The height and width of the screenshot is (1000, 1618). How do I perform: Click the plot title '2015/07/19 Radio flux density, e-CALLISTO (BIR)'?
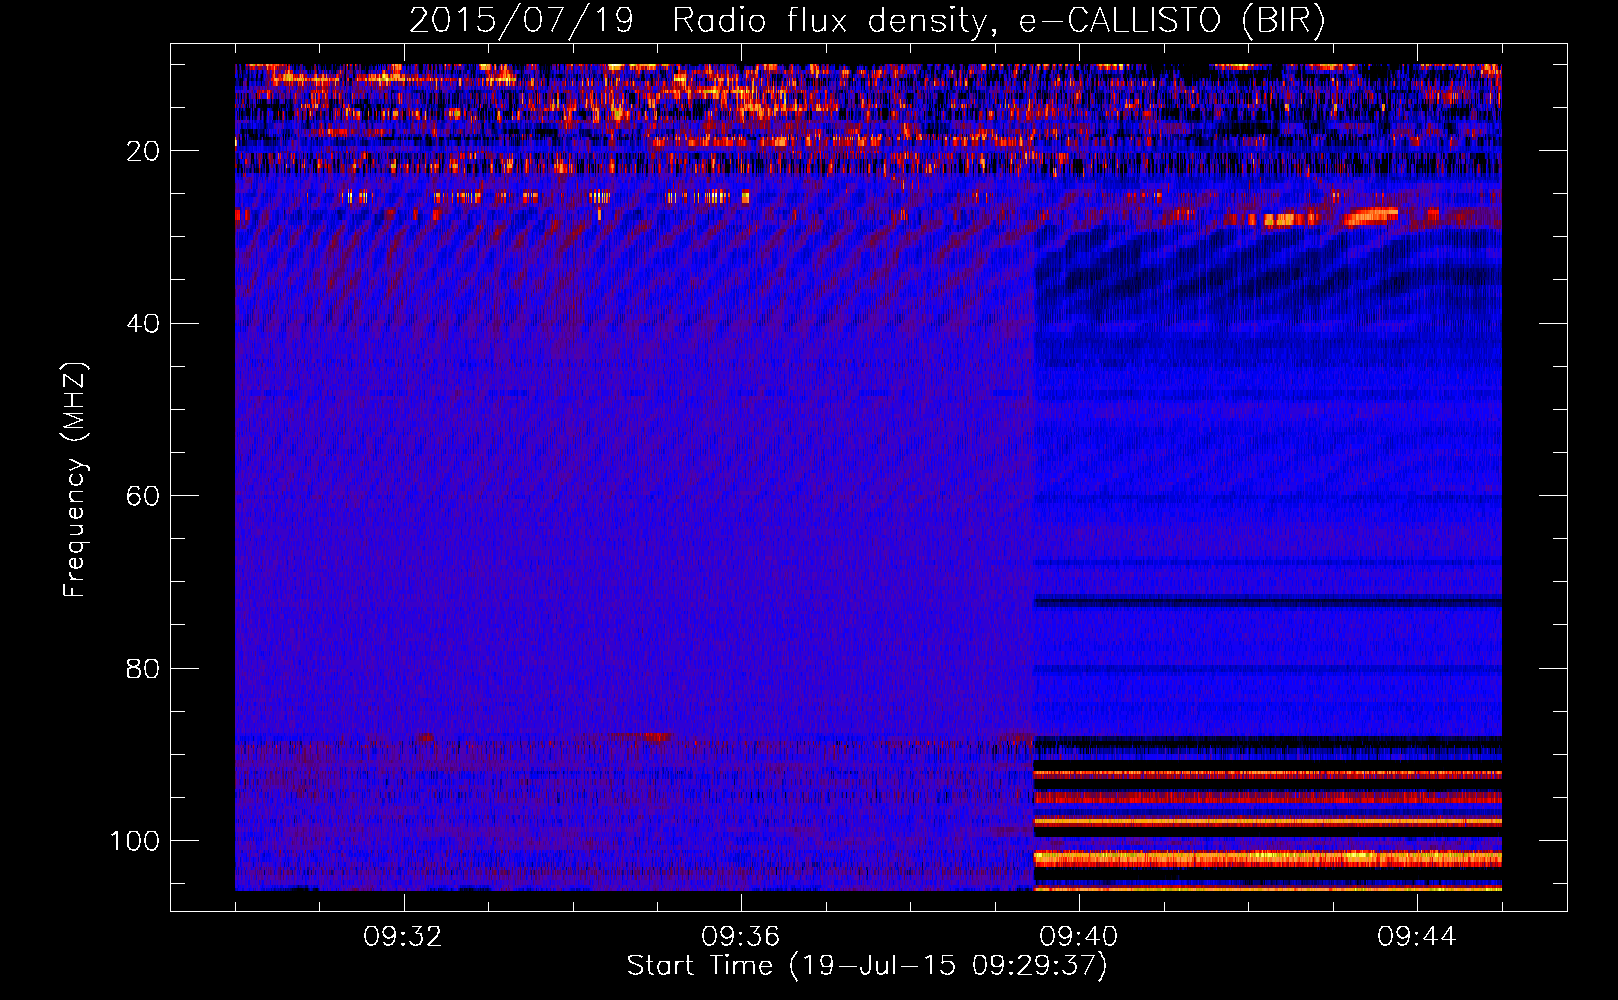click(867, 21)
